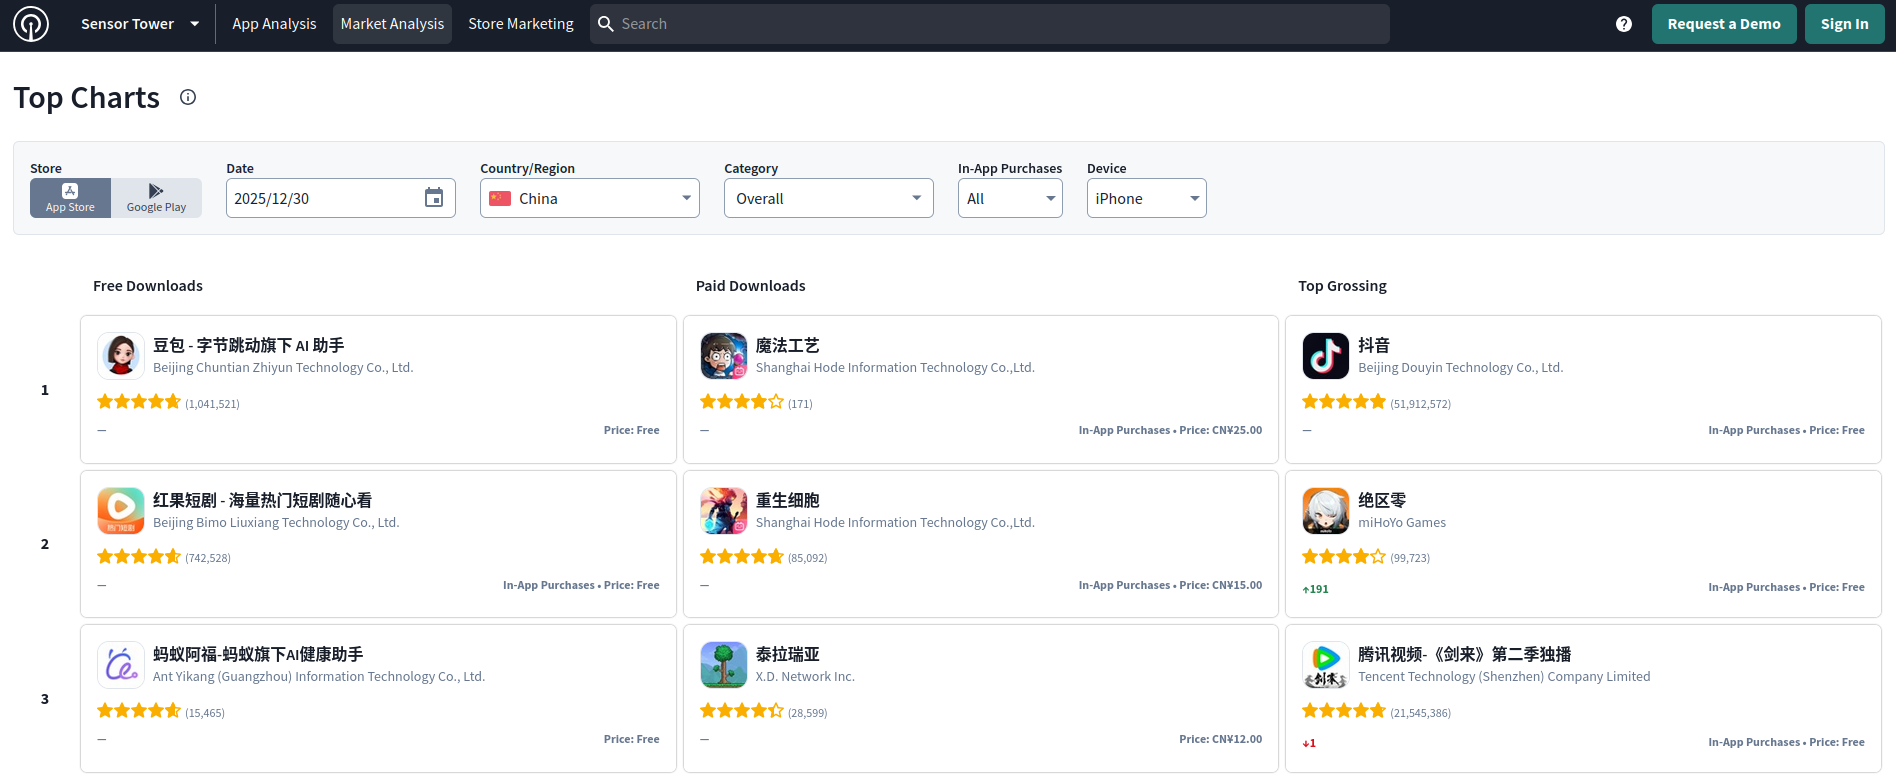The image size is (1896, 775).
Task: Click the 重生细胞 price CN¥15.00 text
Action: coord(1220,585)
